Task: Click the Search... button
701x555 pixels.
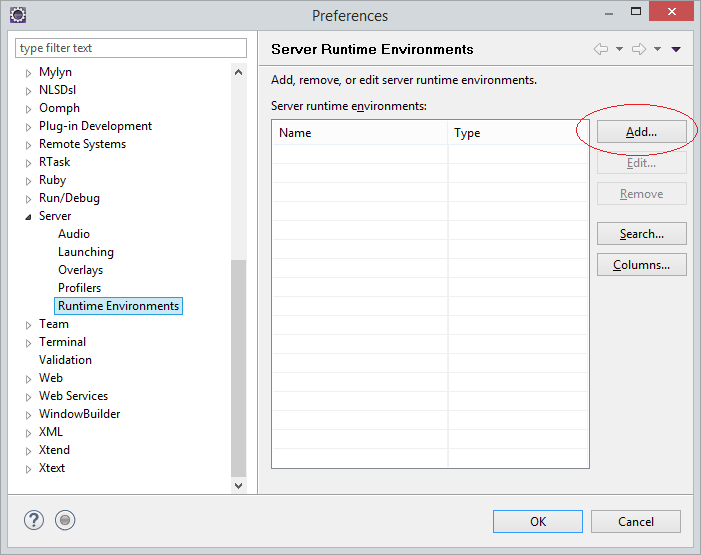Action: [x=642, y=233]
